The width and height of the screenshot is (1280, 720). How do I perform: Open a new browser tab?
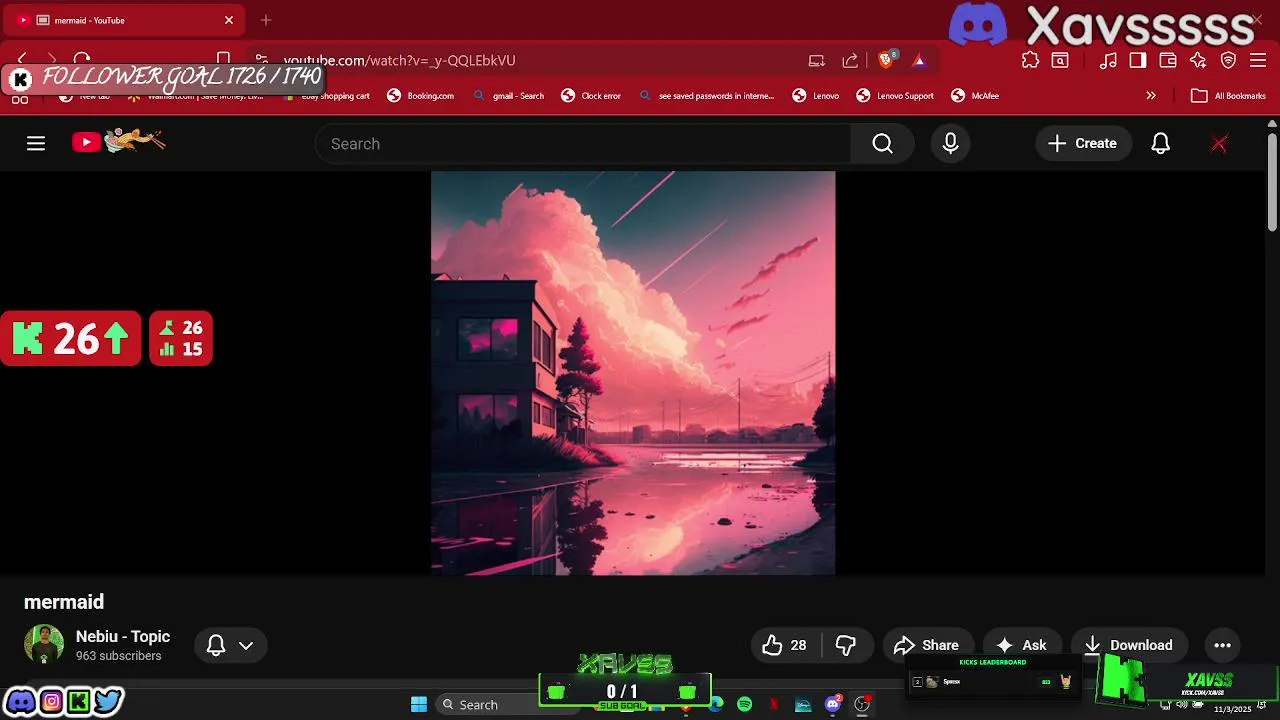point(265,20)
